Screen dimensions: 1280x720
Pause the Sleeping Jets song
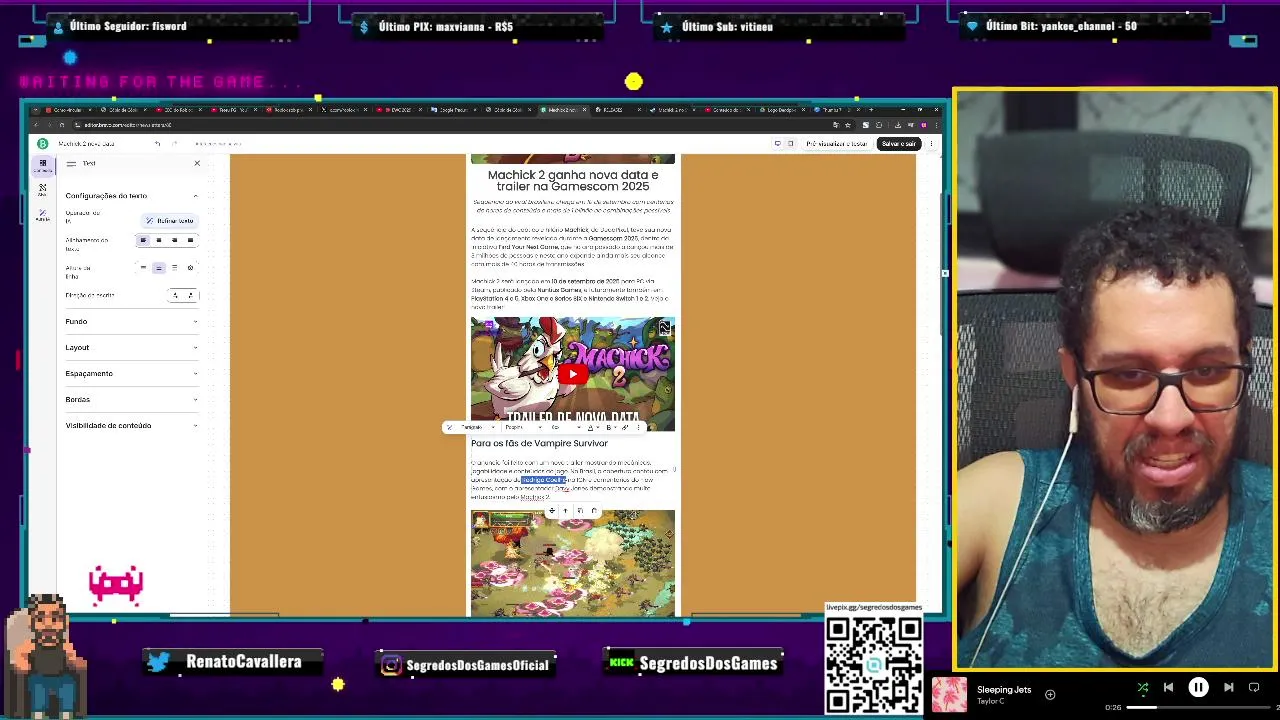pyautogui.click(x=1198, y=687)
